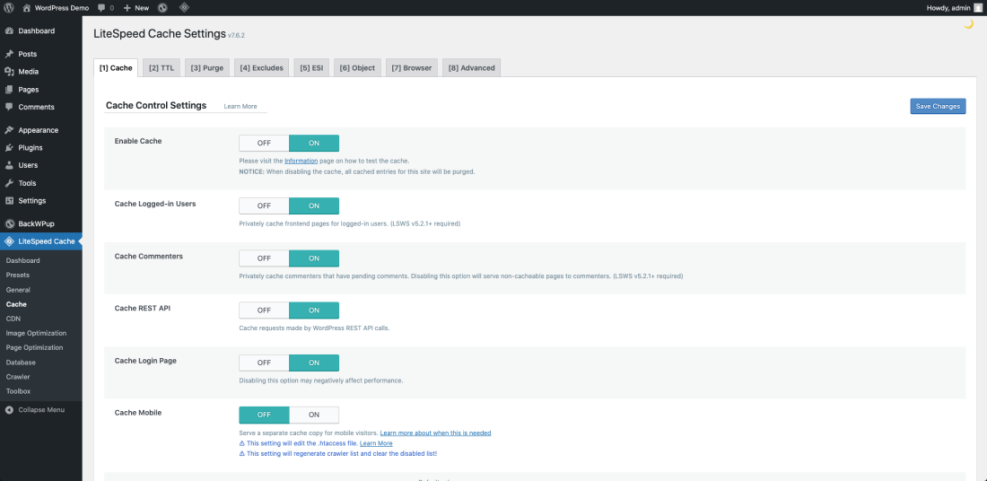
Task: Turn Cache Mobile ON
Action: [314, 415]
